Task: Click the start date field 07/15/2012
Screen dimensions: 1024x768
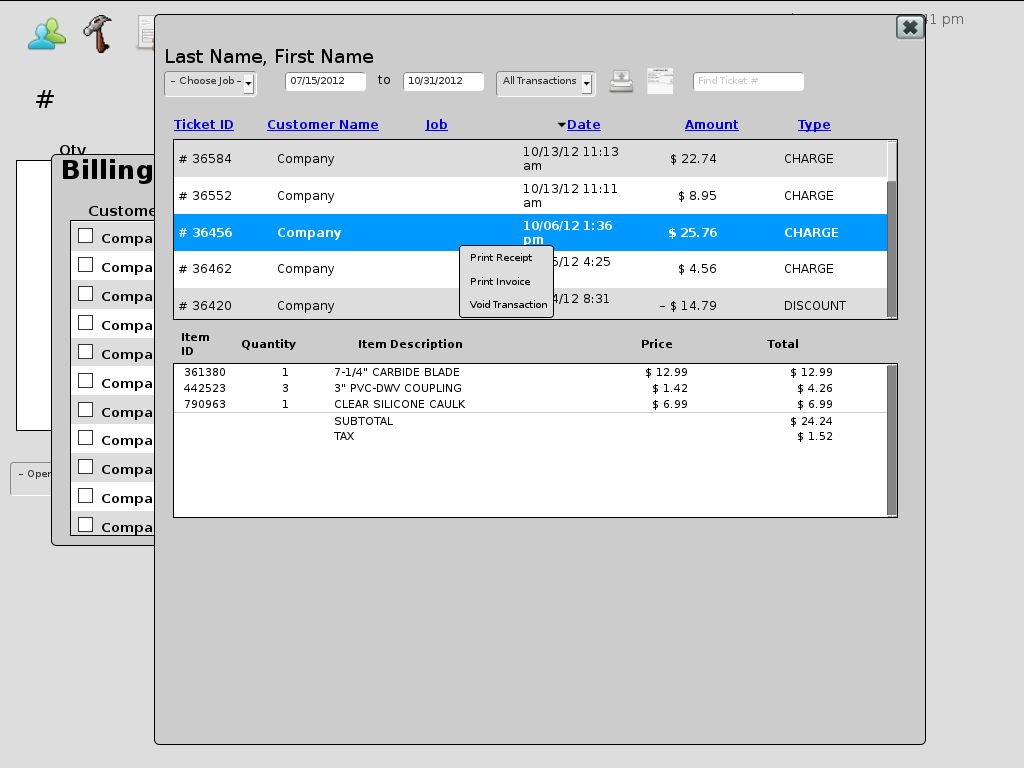Action: [x=325, y=81]
